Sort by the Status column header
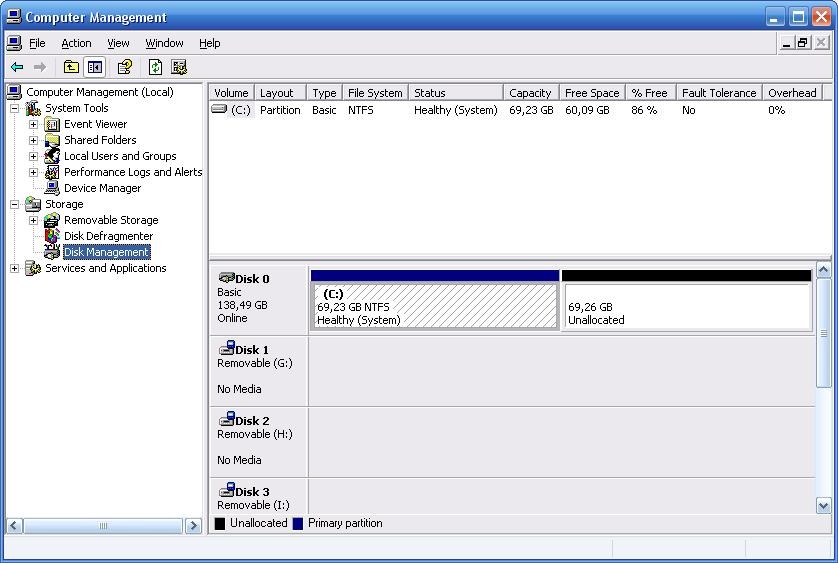The height and width of the screenshot is (563, 838). [456, 93]
